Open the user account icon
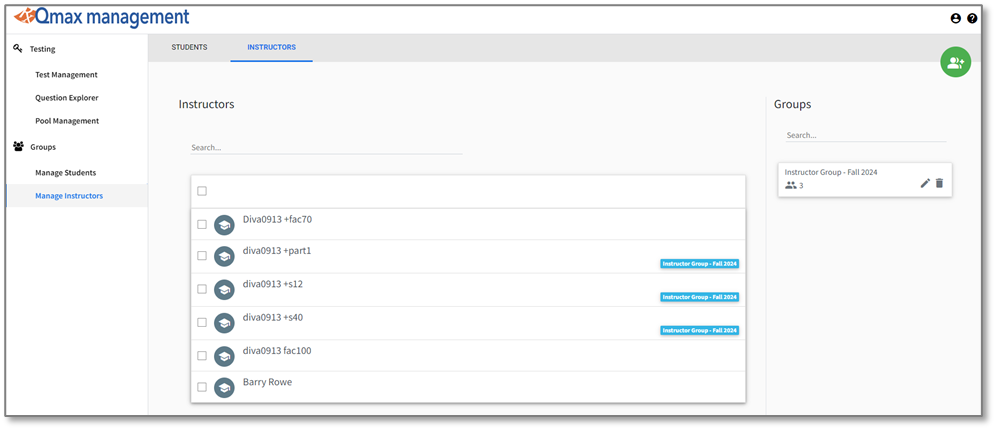The height and width of the screenshot is (430, 996). (x=955, y=18)
